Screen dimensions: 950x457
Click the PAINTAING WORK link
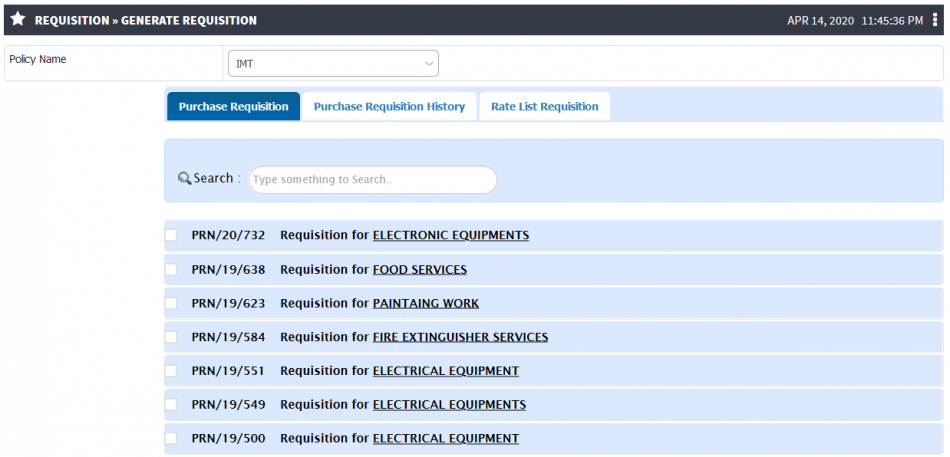coord(426,303)
